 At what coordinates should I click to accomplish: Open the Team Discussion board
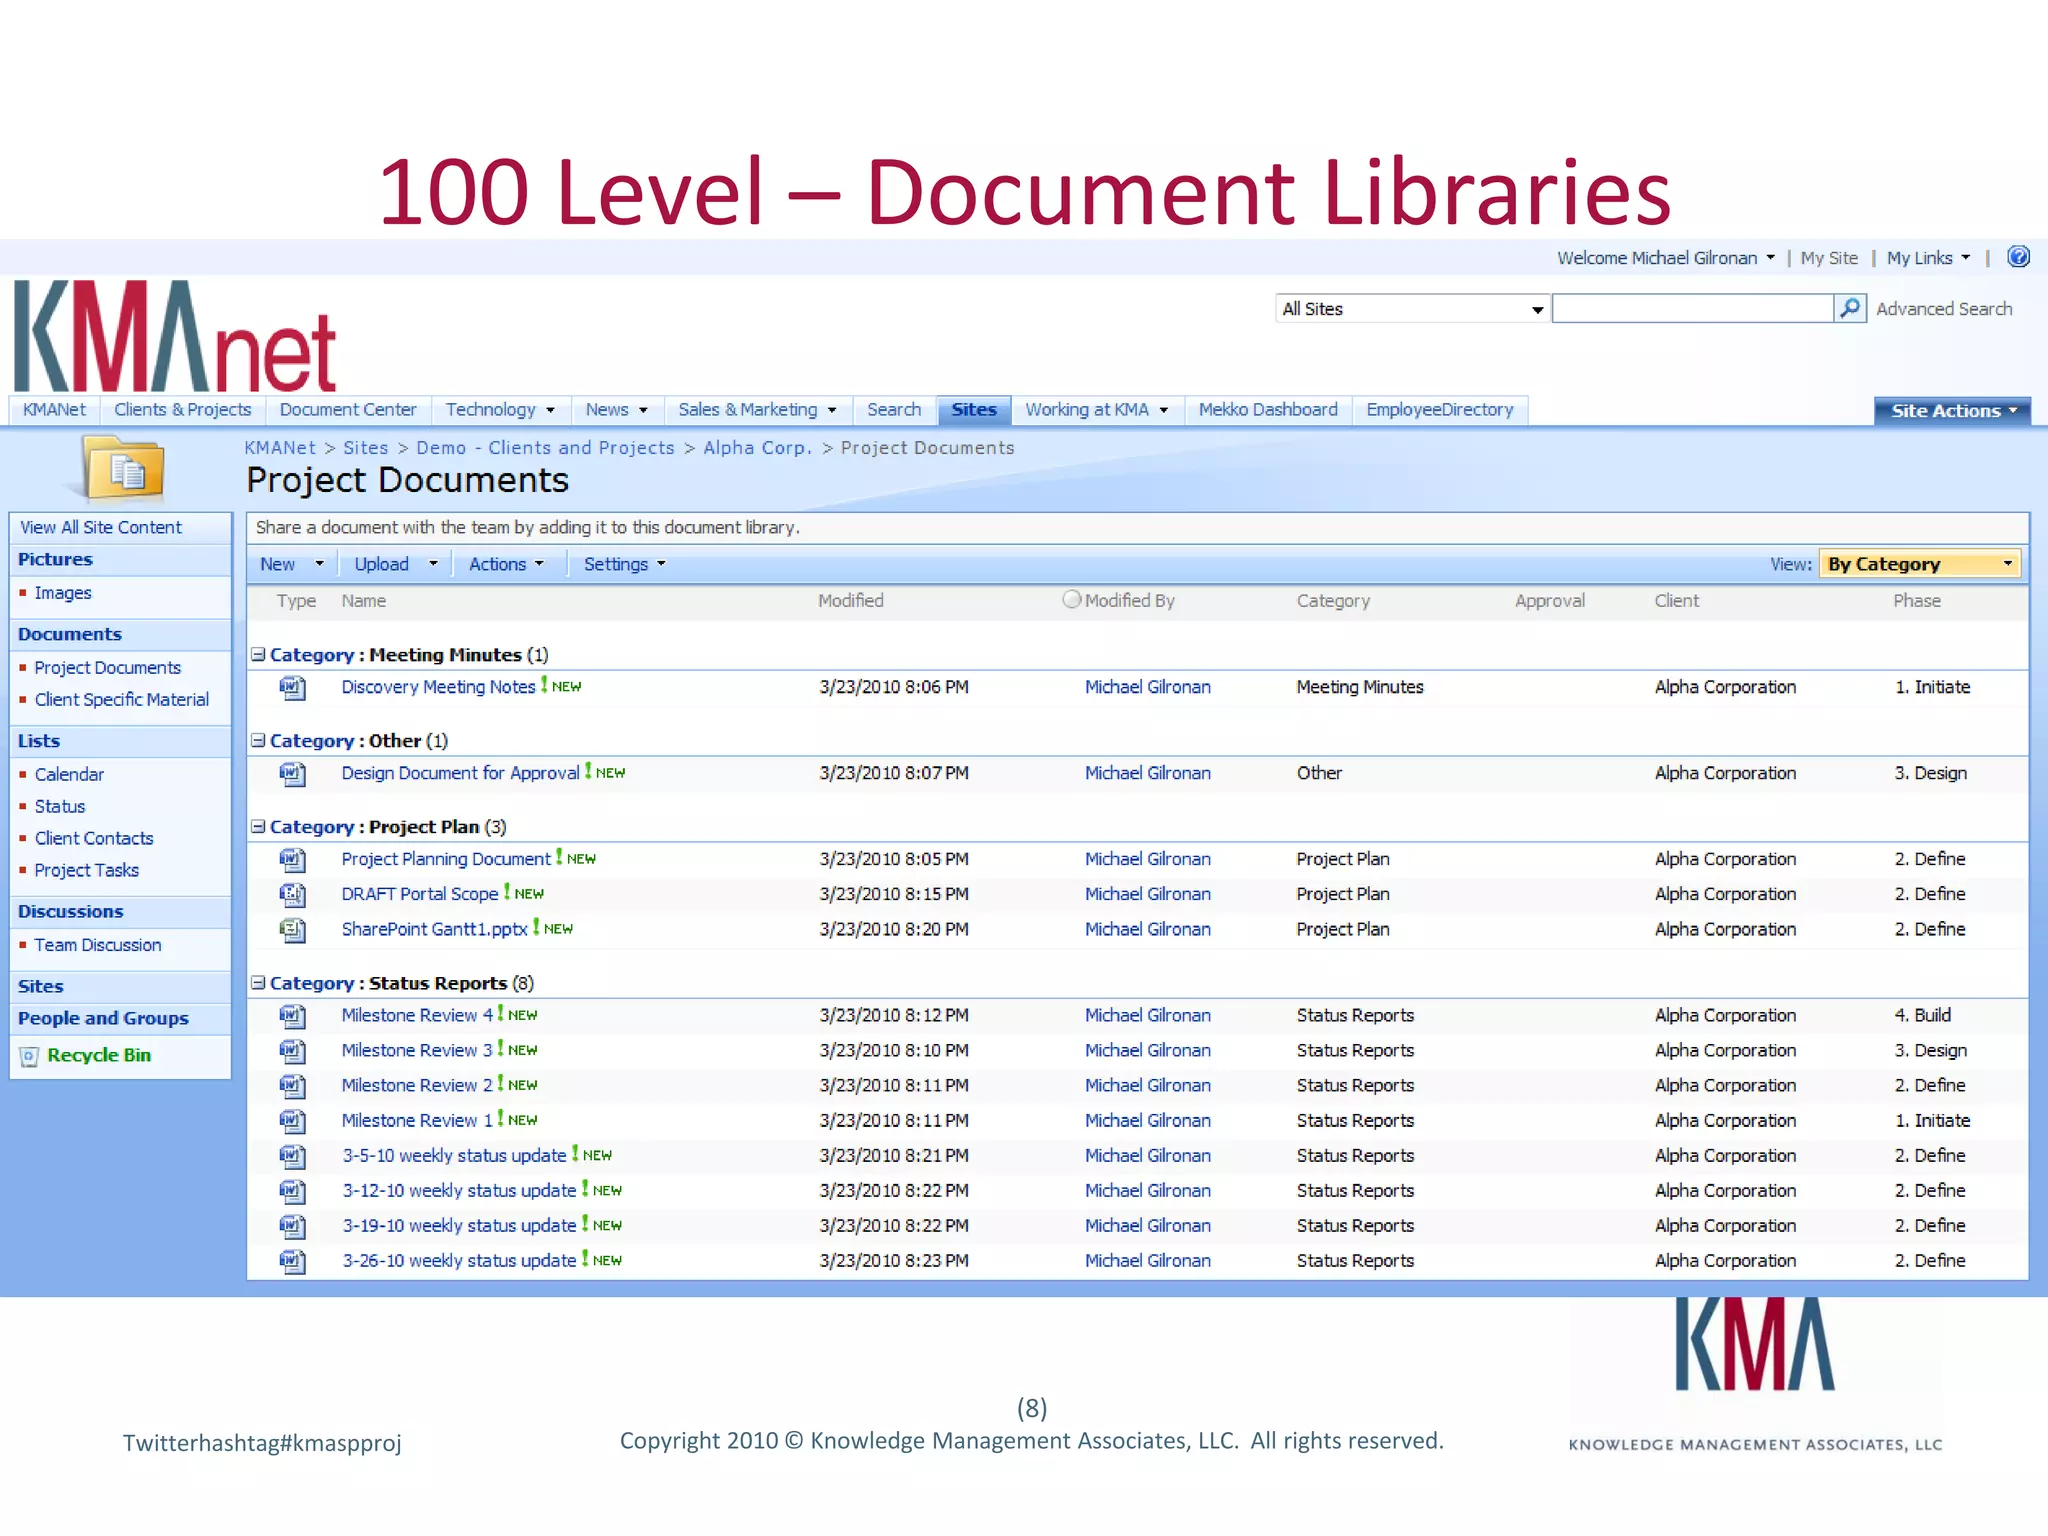point(98,945)
